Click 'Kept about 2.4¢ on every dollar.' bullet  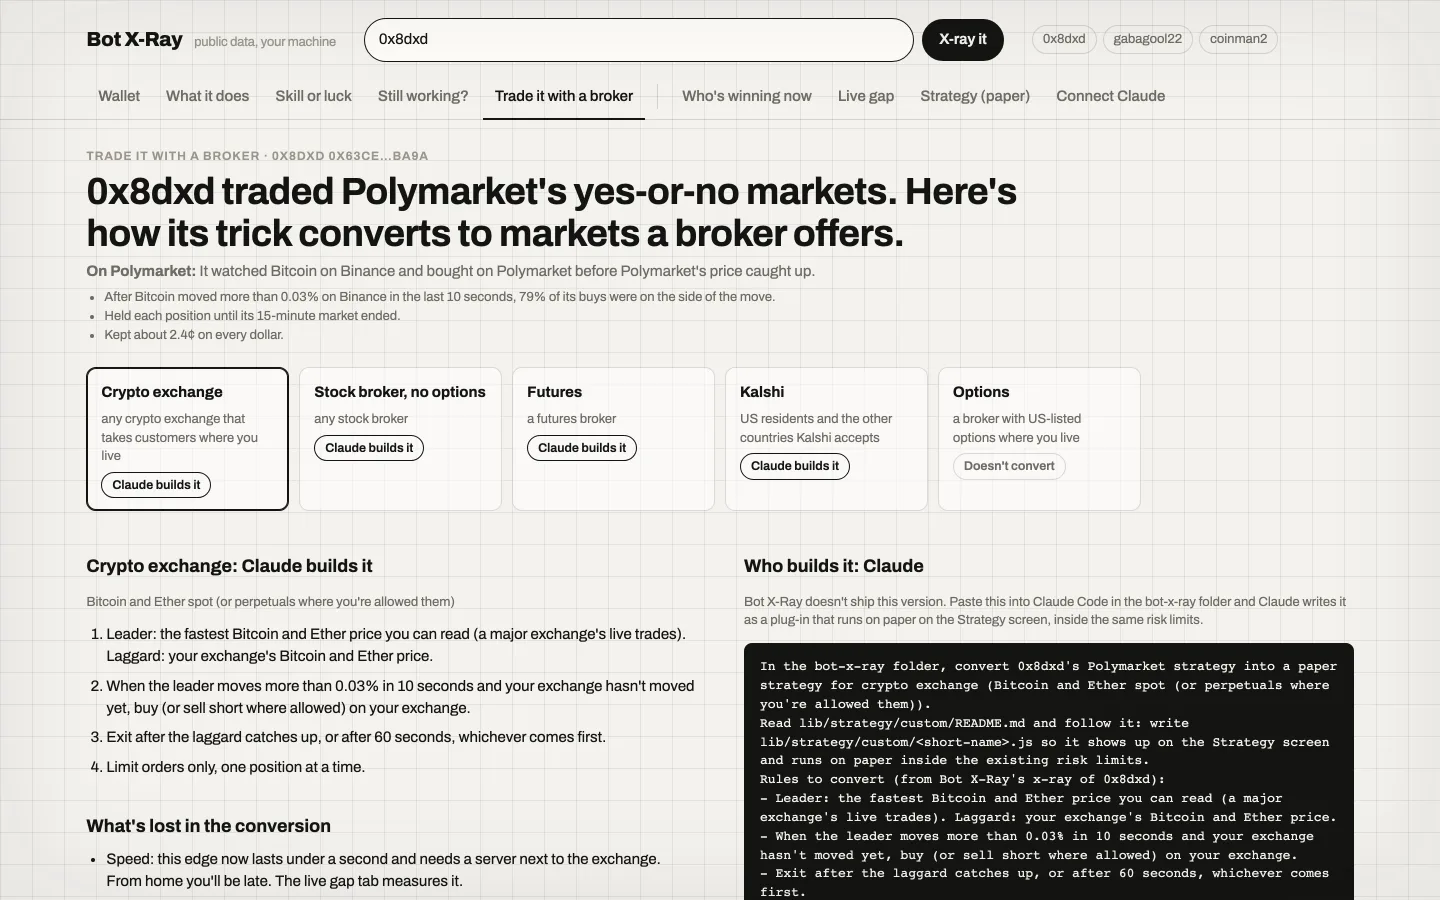(194, 335)
